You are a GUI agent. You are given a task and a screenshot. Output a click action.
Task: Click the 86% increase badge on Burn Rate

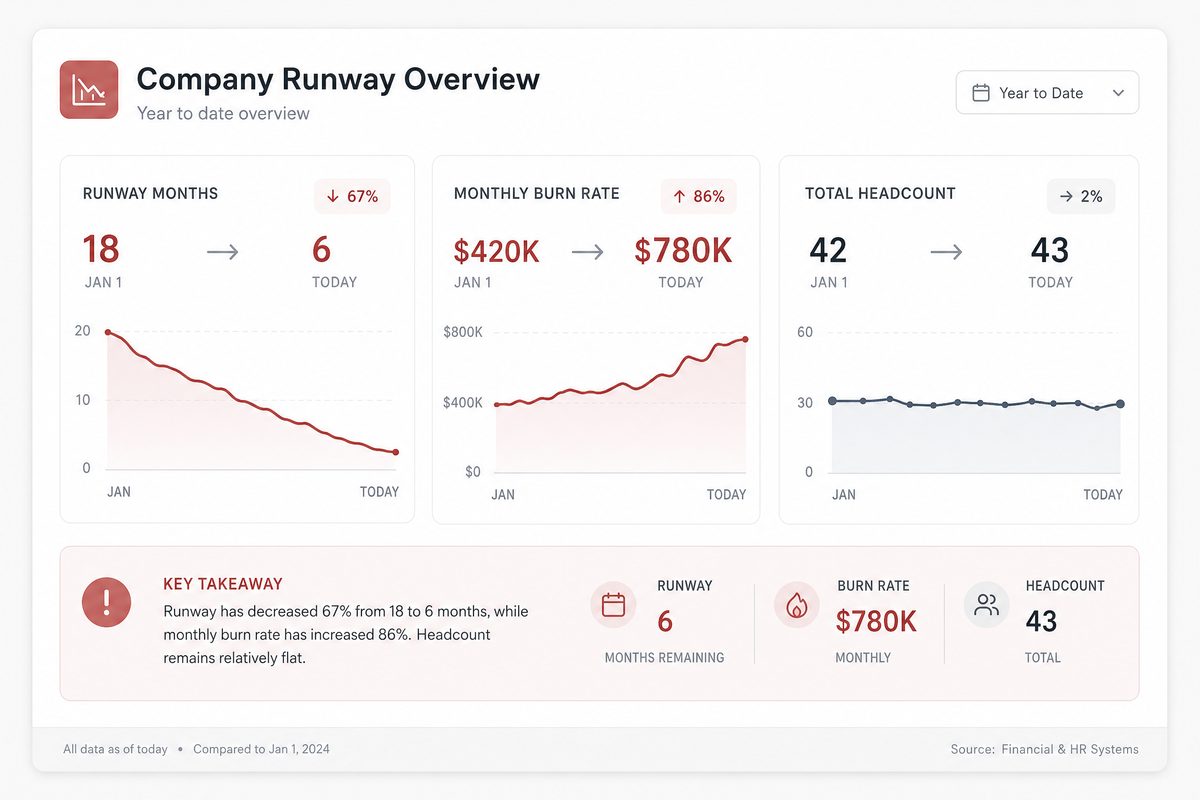coord(698,196)
